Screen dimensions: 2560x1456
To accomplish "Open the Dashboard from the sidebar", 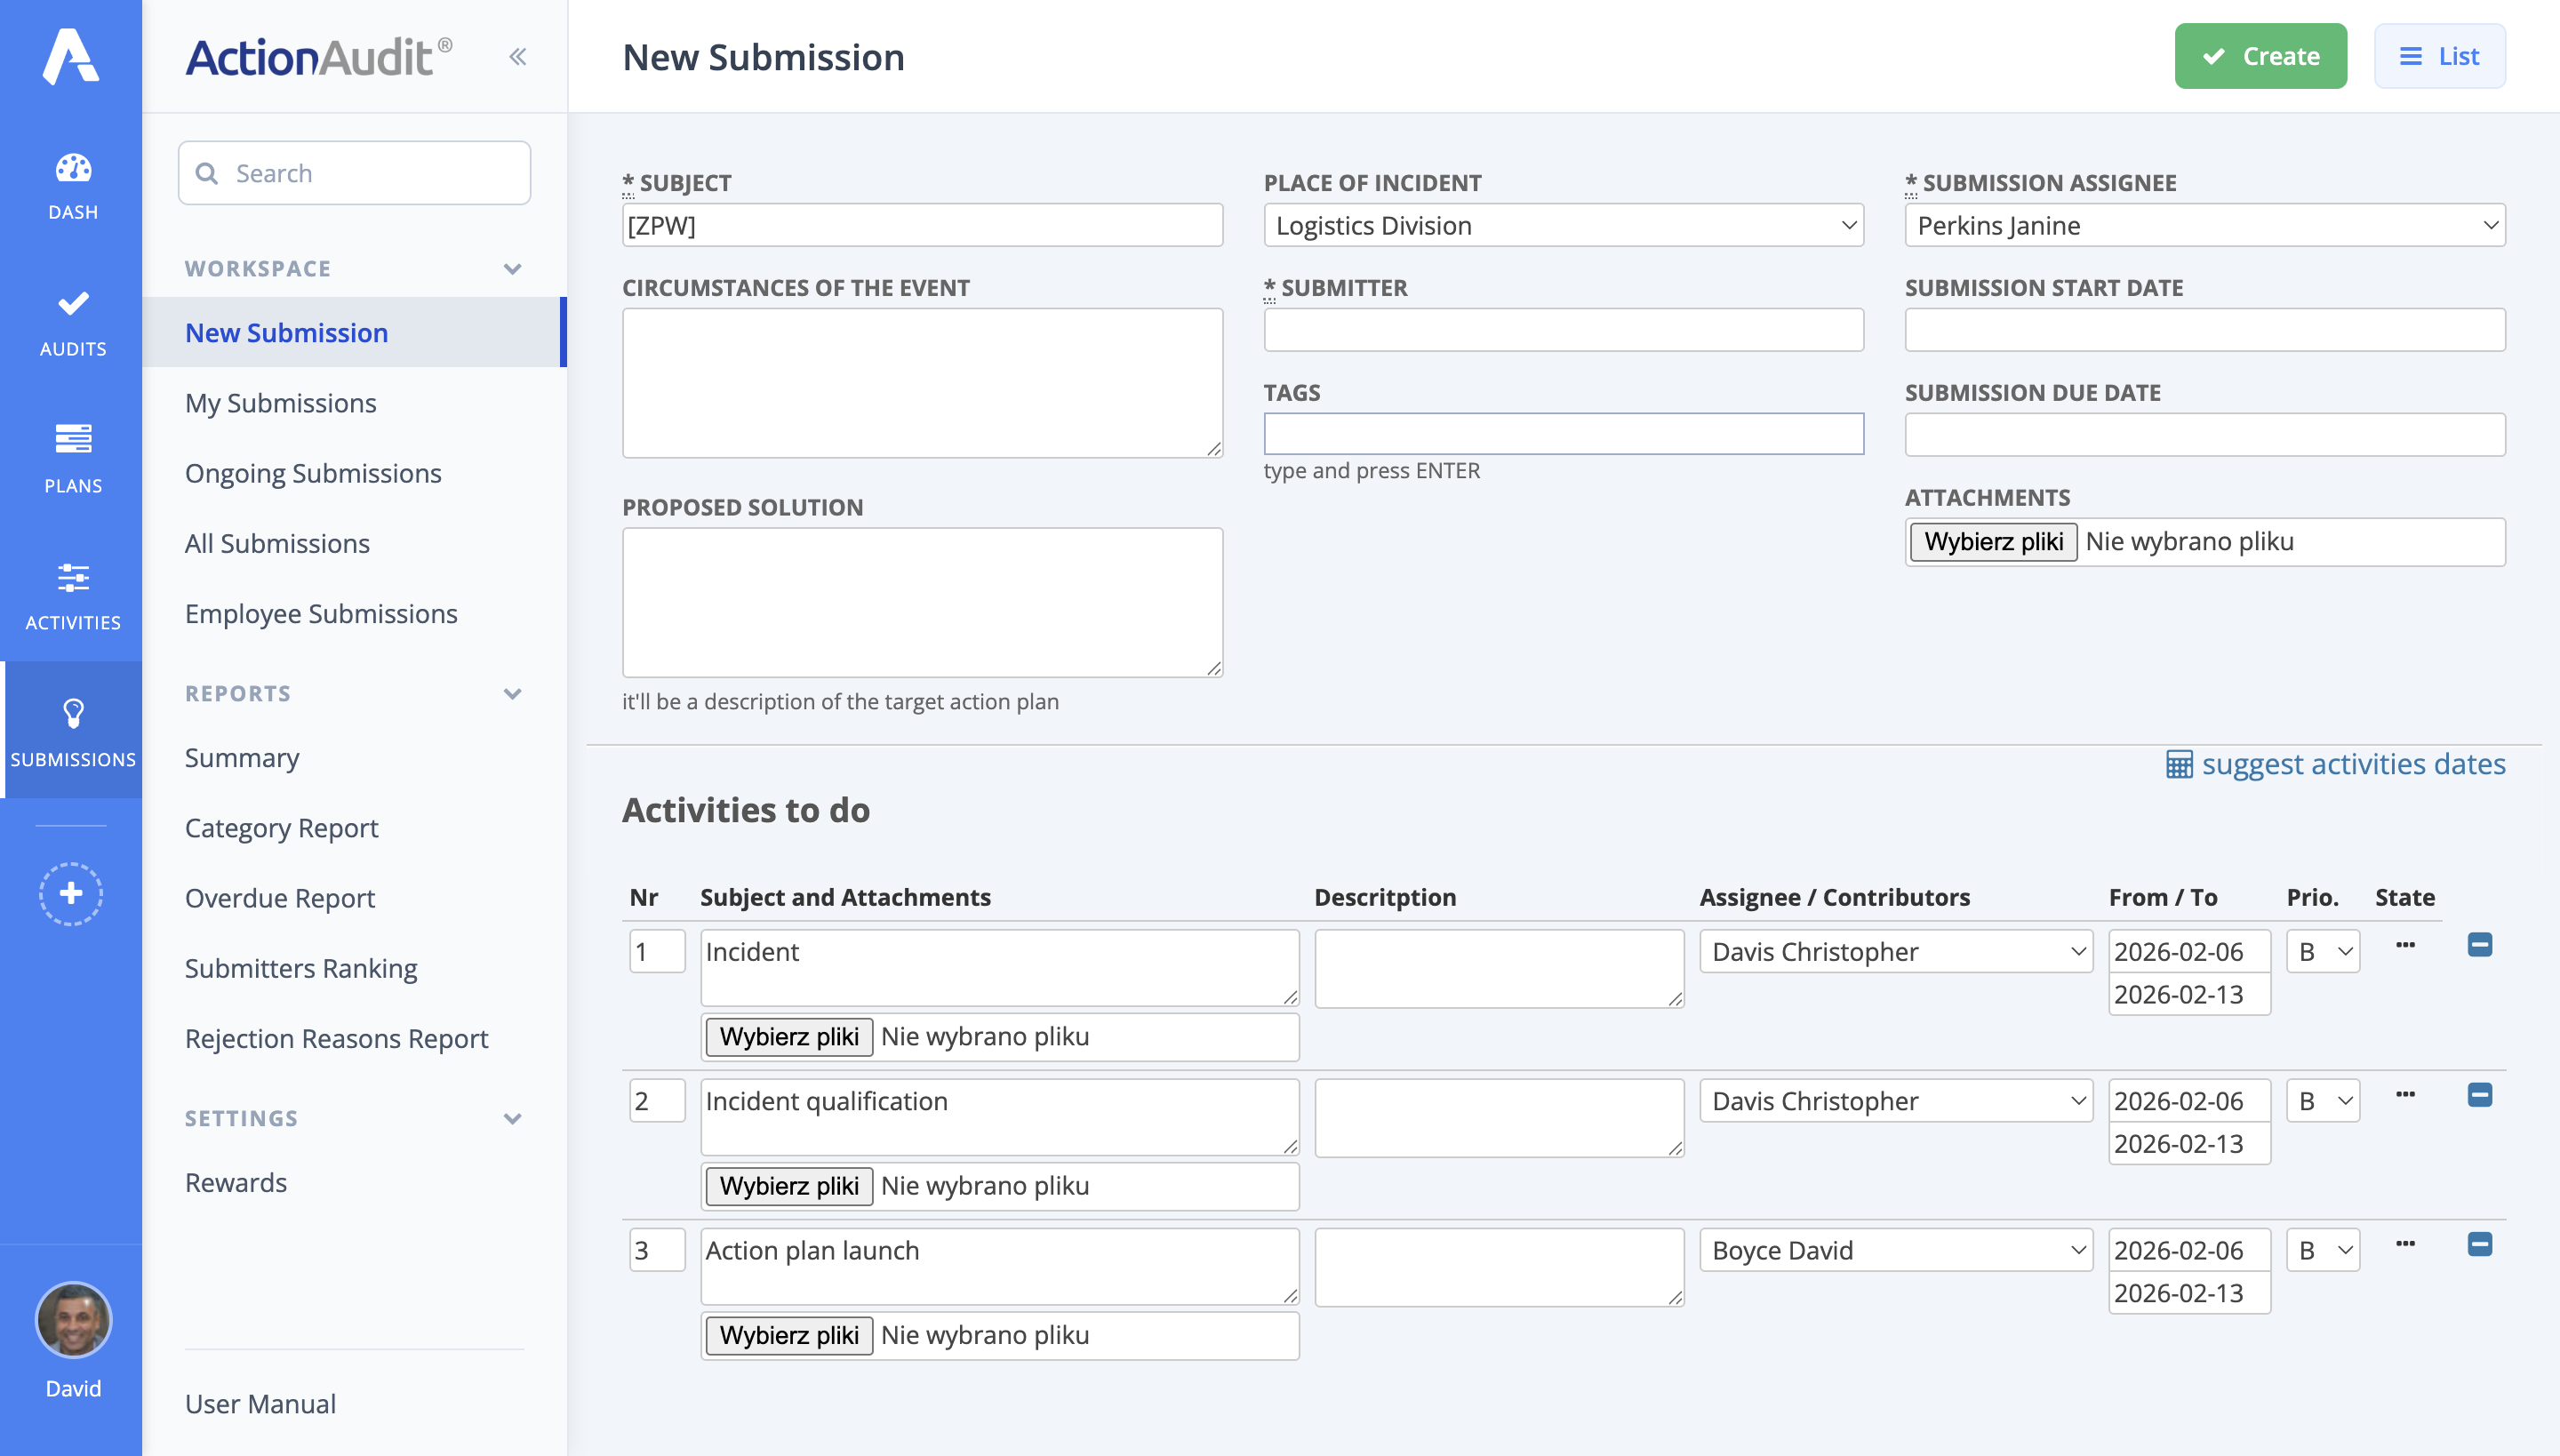I will click(71, 180).
